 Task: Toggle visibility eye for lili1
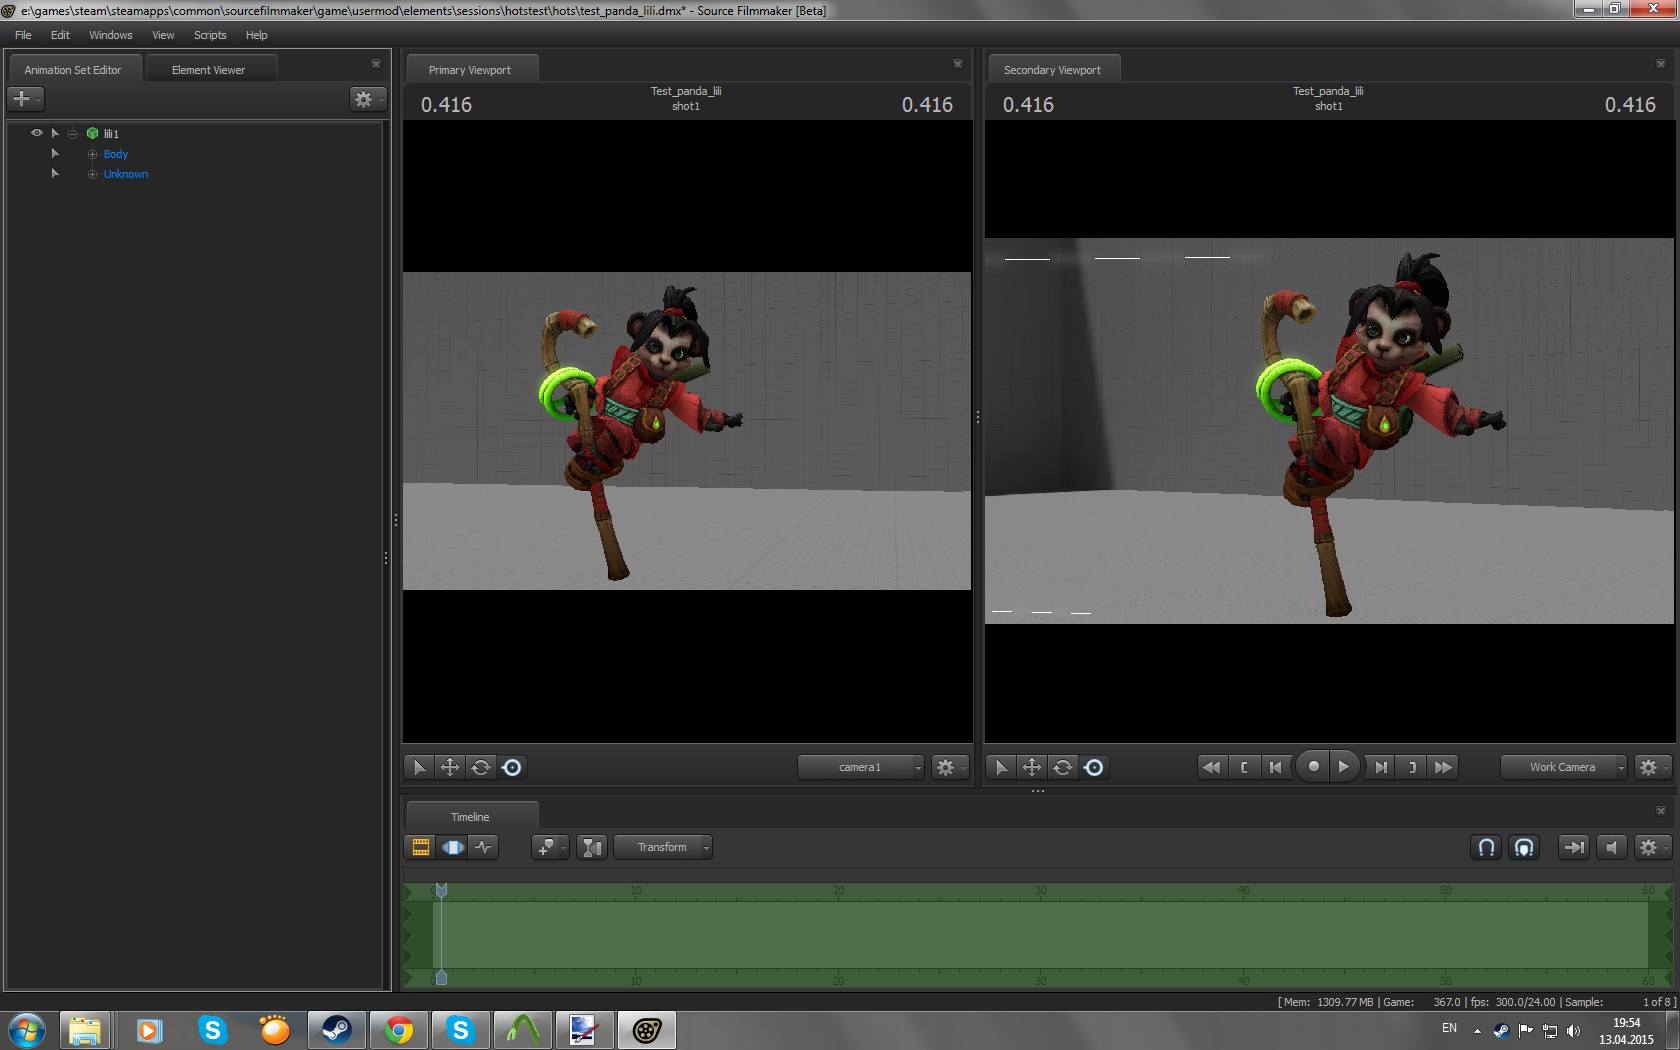pos(37,133)
